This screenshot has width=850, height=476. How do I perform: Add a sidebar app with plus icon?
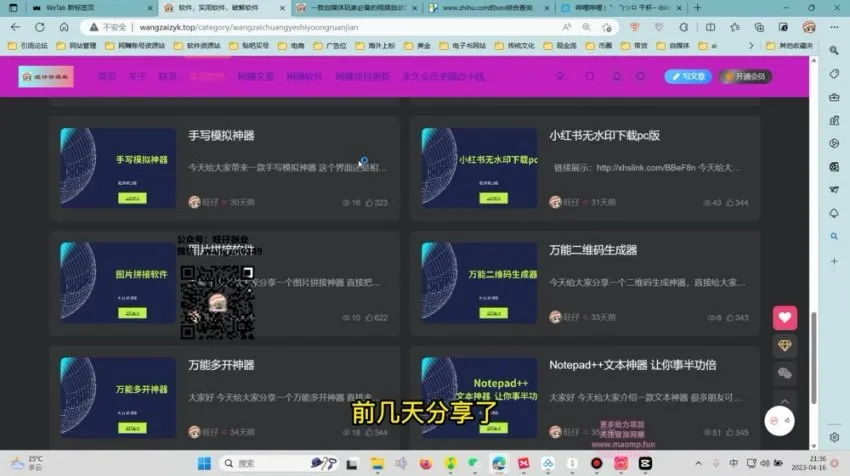click(x=834, y=261)
